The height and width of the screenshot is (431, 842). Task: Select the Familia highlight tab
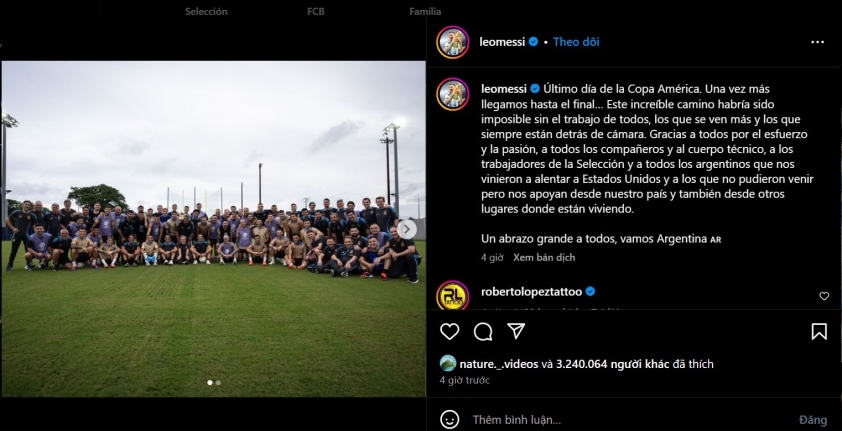425,11
